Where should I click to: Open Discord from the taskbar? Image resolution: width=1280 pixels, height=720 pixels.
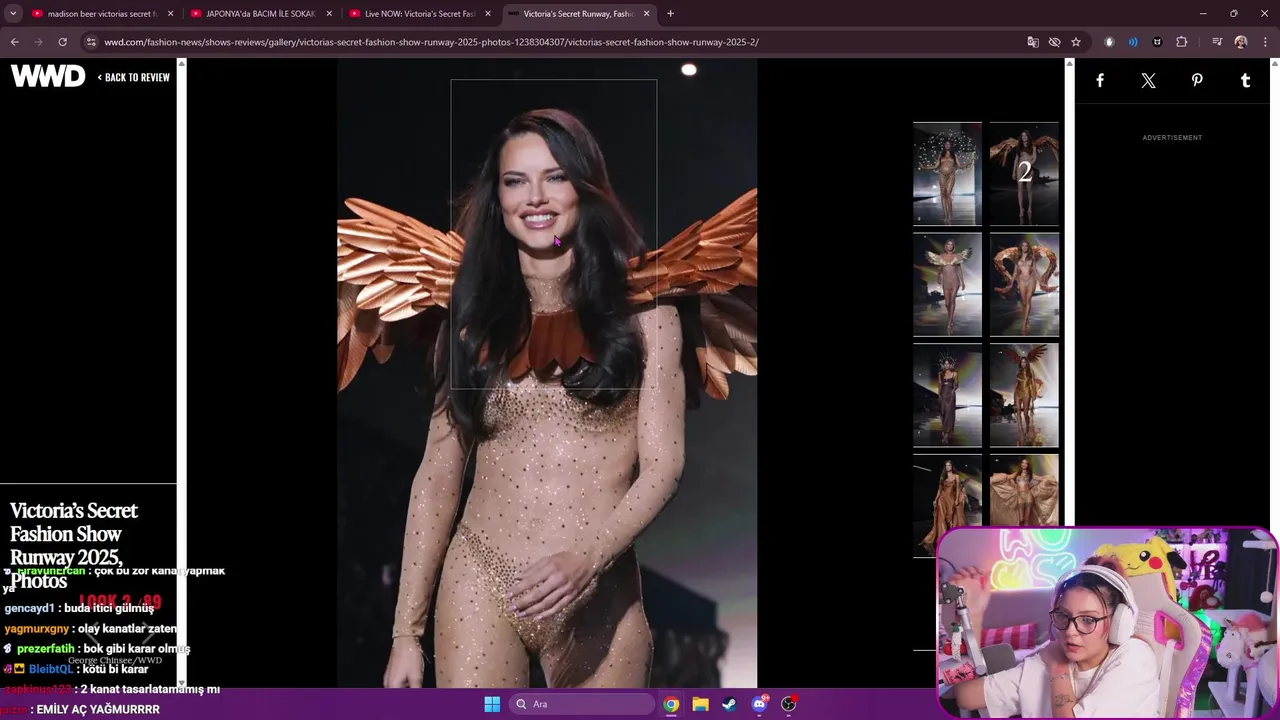coord(759,704)
